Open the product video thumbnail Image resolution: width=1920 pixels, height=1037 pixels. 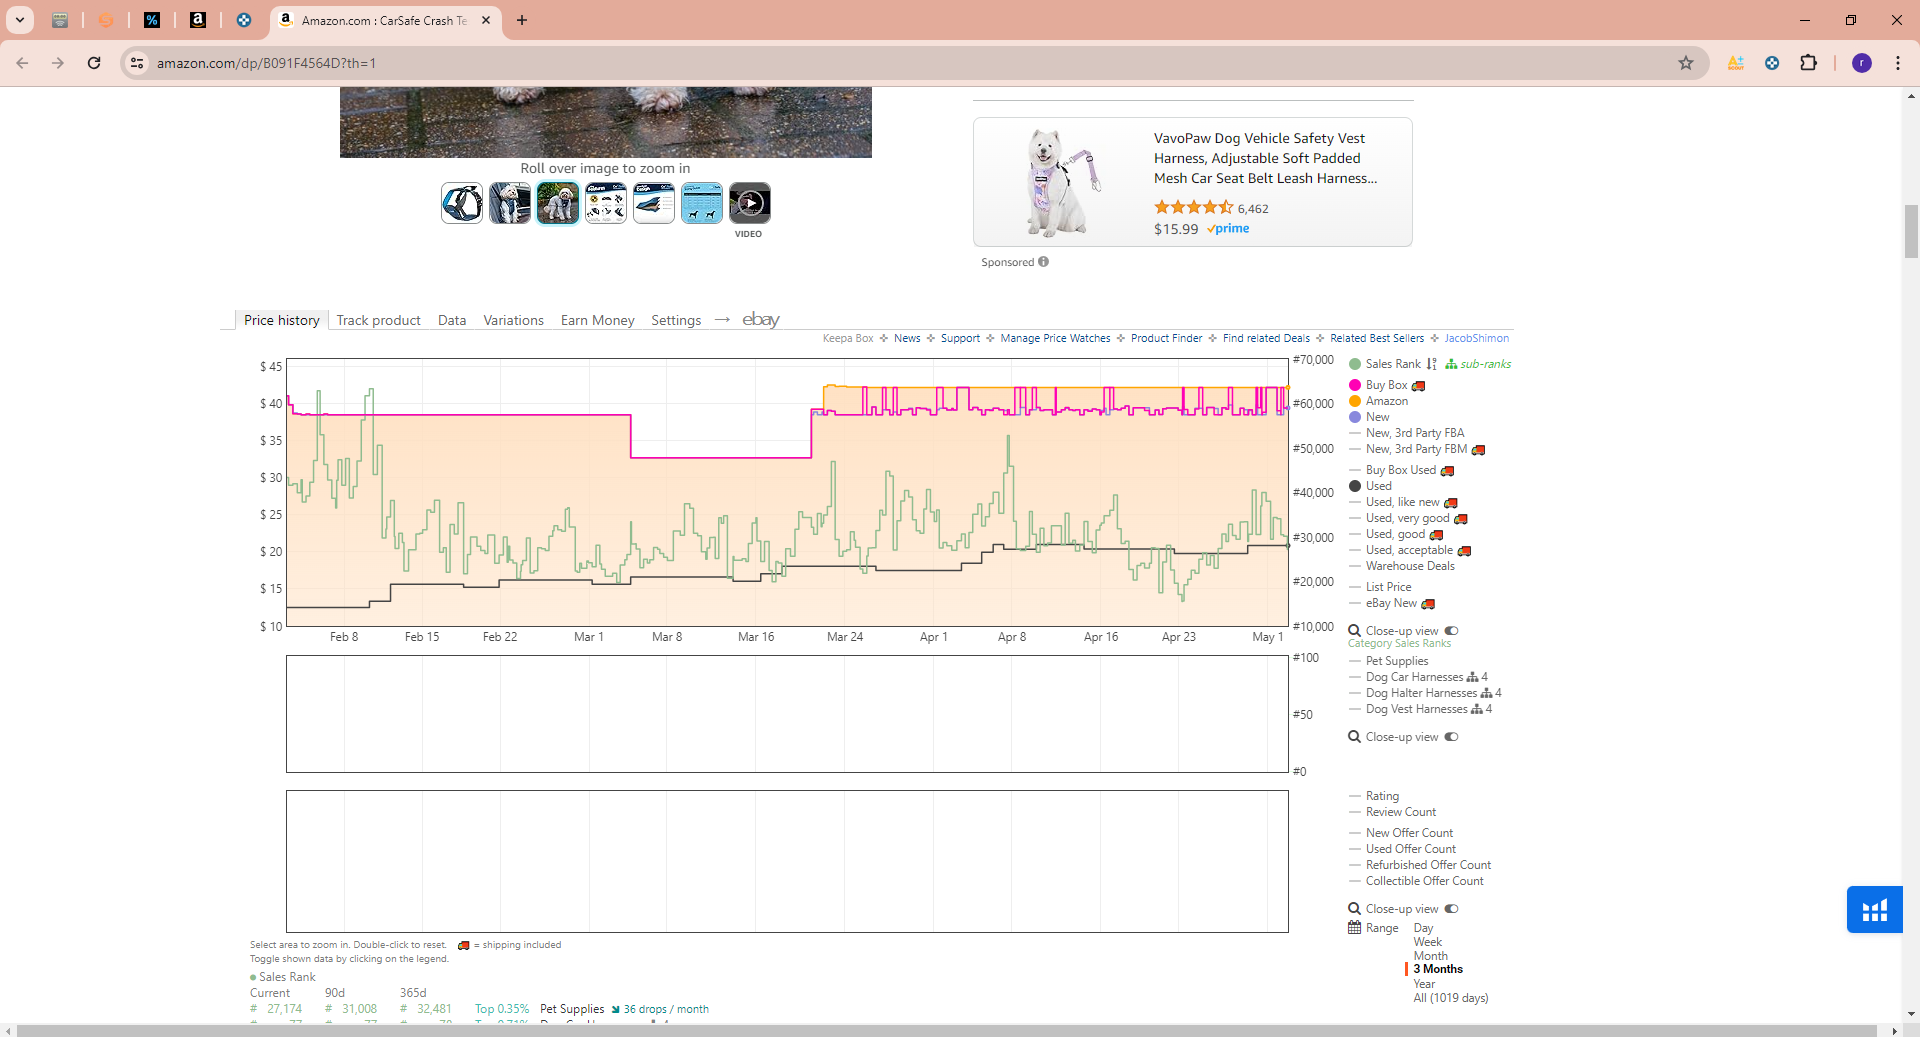pyautogui.click(x=750, y=203)
